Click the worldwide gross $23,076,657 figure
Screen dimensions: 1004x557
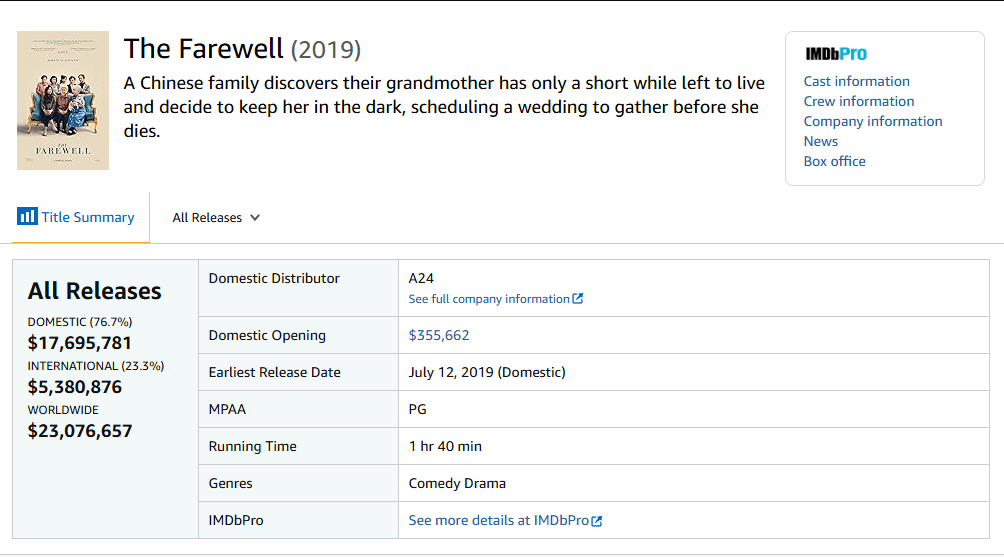coord(80,431)
